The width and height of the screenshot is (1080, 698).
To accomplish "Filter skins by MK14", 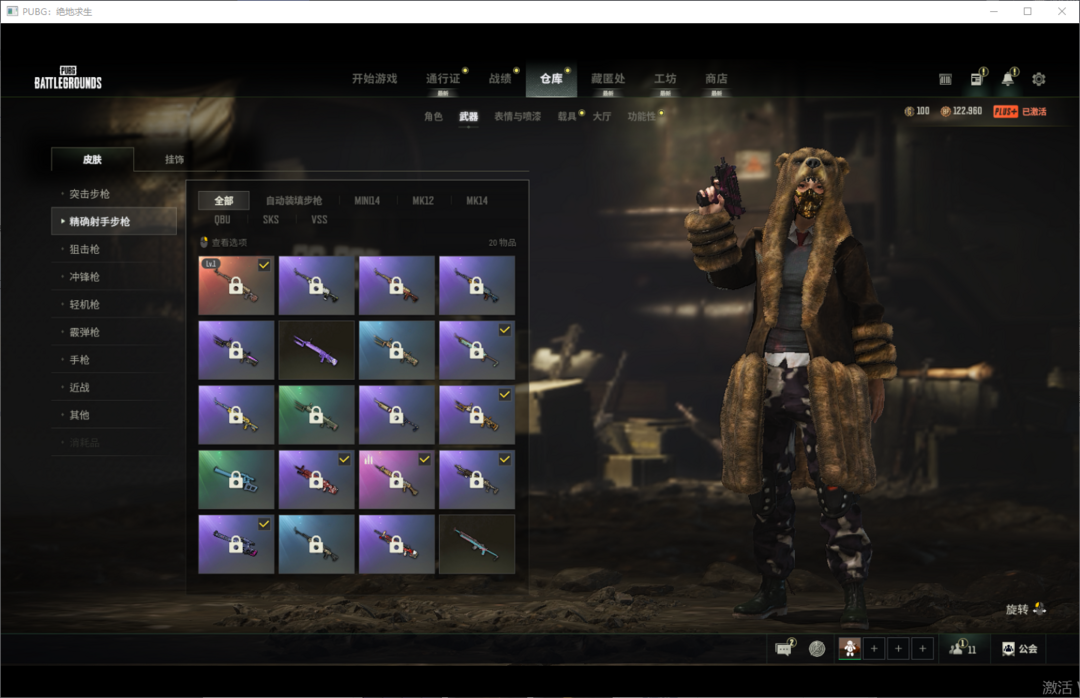I will tap(477, 201).
